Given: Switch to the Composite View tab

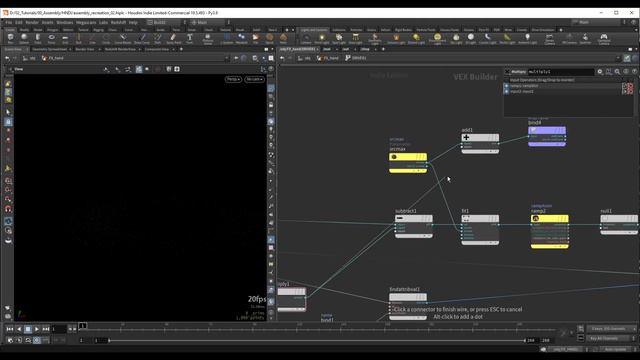Looking at the screenshot, I should point(157,49).
